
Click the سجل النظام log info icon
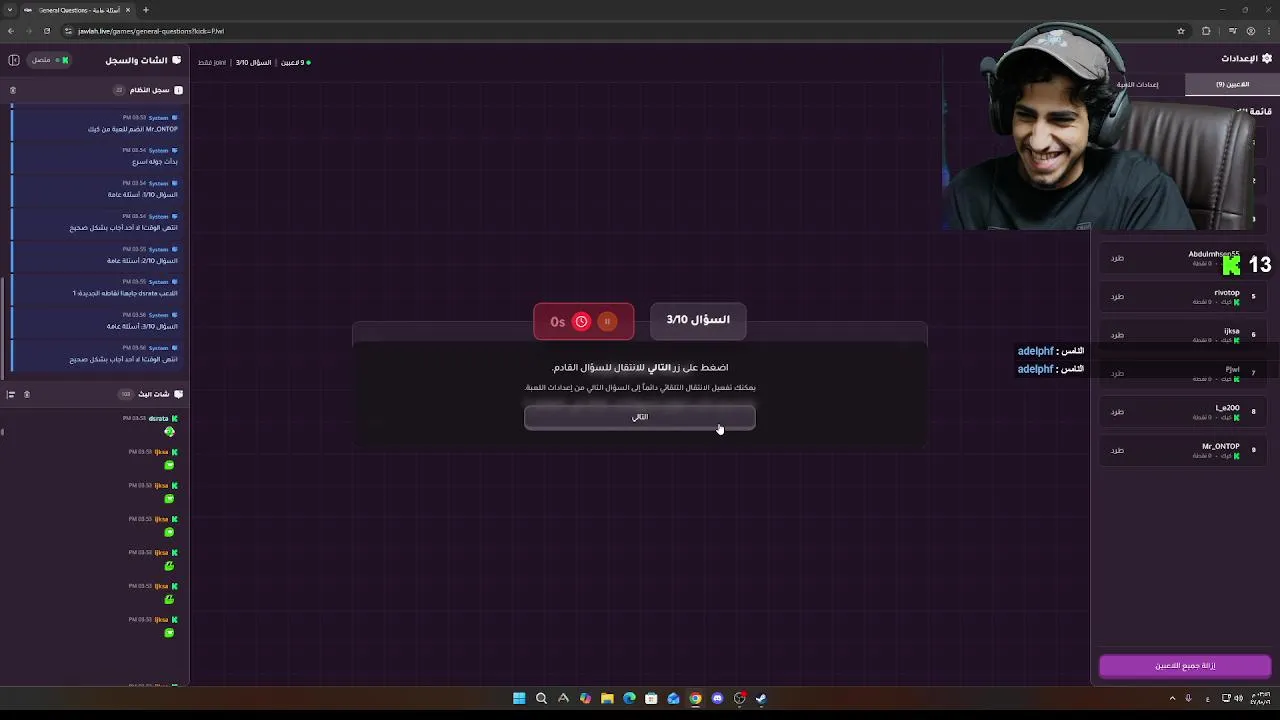178,90
